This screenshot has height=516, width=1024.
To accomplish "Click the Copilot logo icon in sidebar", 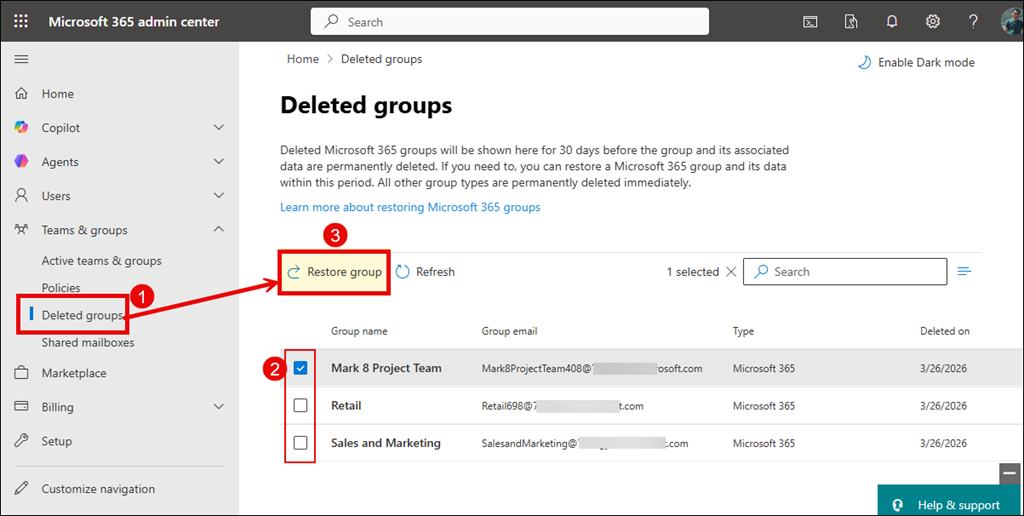I will [x=22, y=127].
